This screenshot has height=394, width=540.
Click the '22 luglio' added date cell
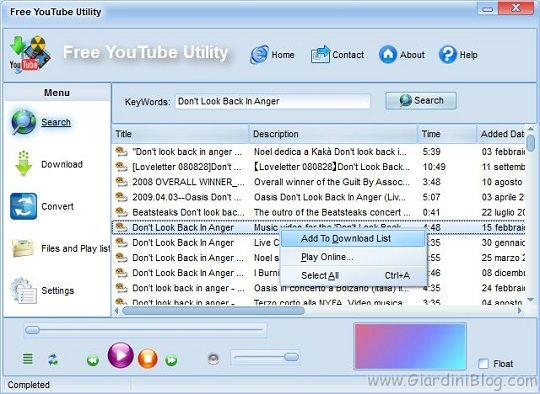coord(503,212)
